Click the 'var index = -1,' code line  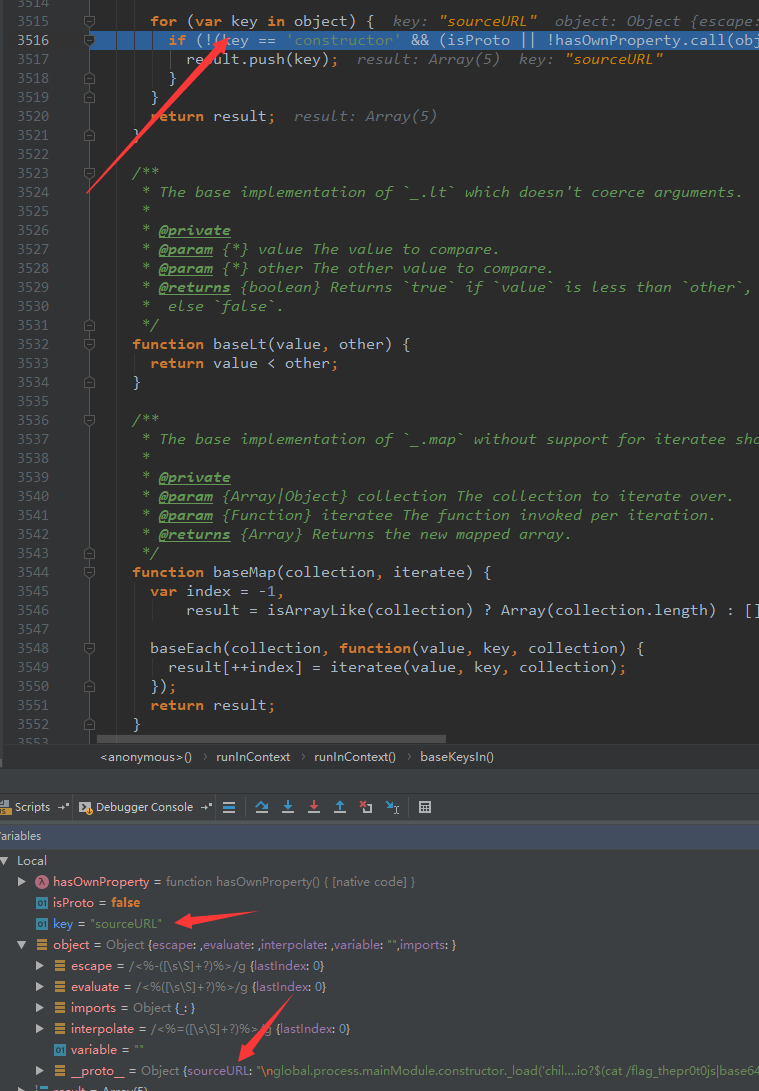217,591
